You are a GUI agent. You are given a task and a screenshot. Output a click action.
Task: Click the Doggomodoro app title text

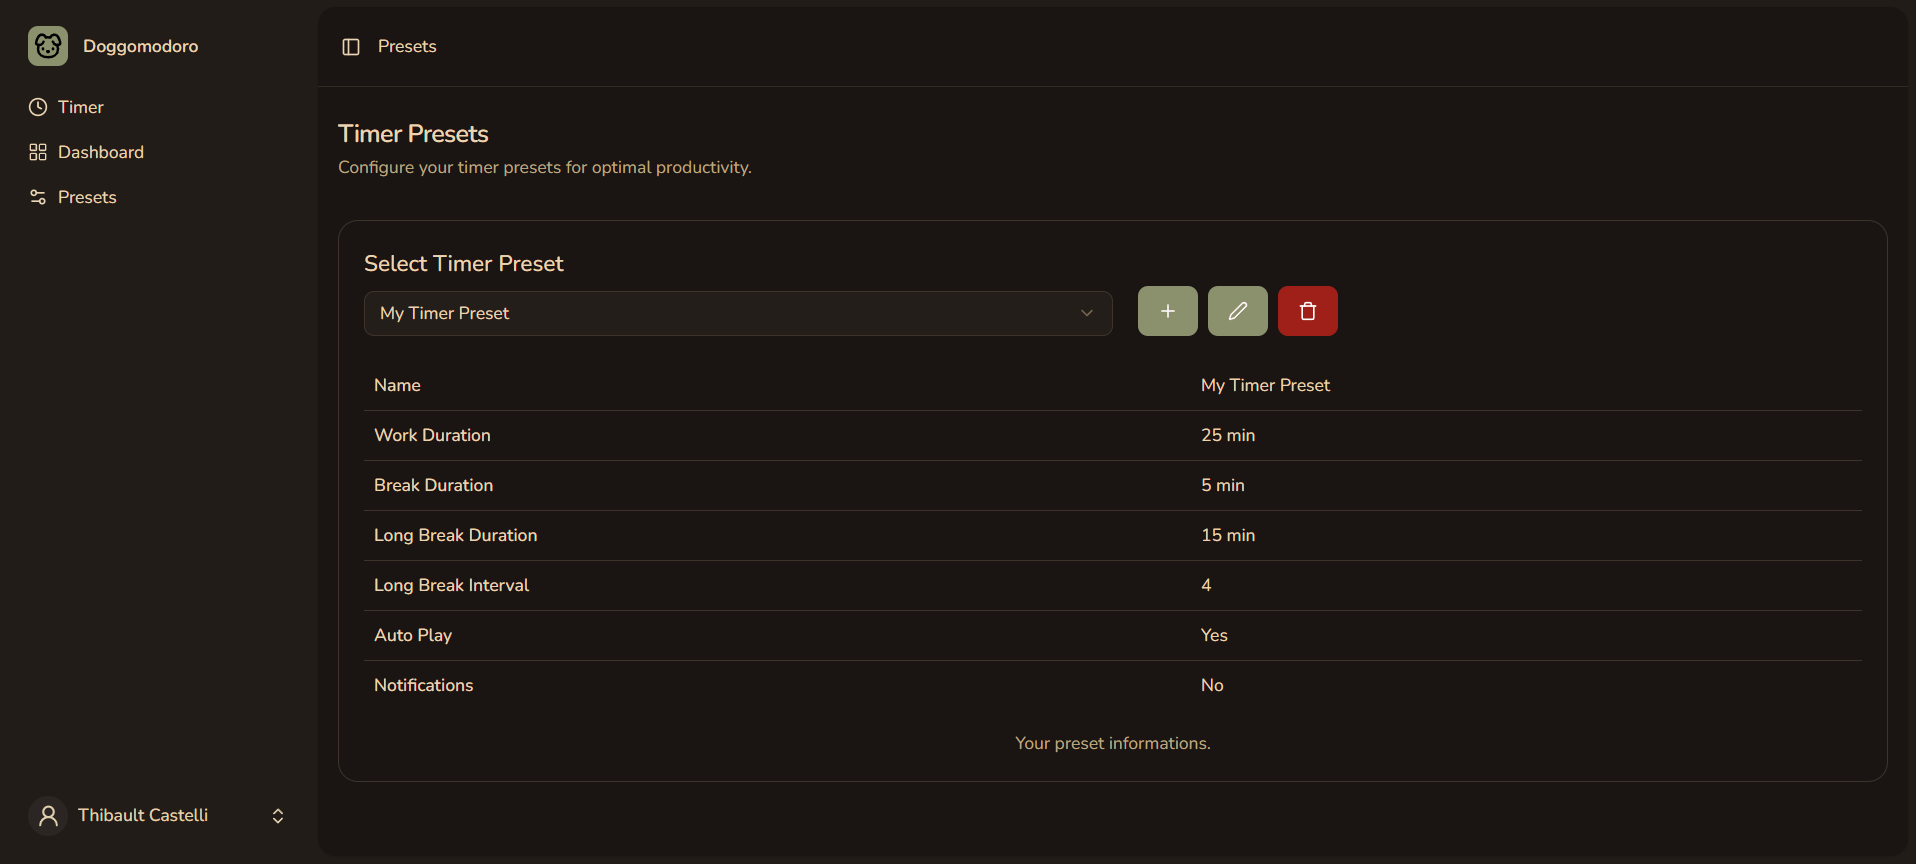(x=140, y=46)
